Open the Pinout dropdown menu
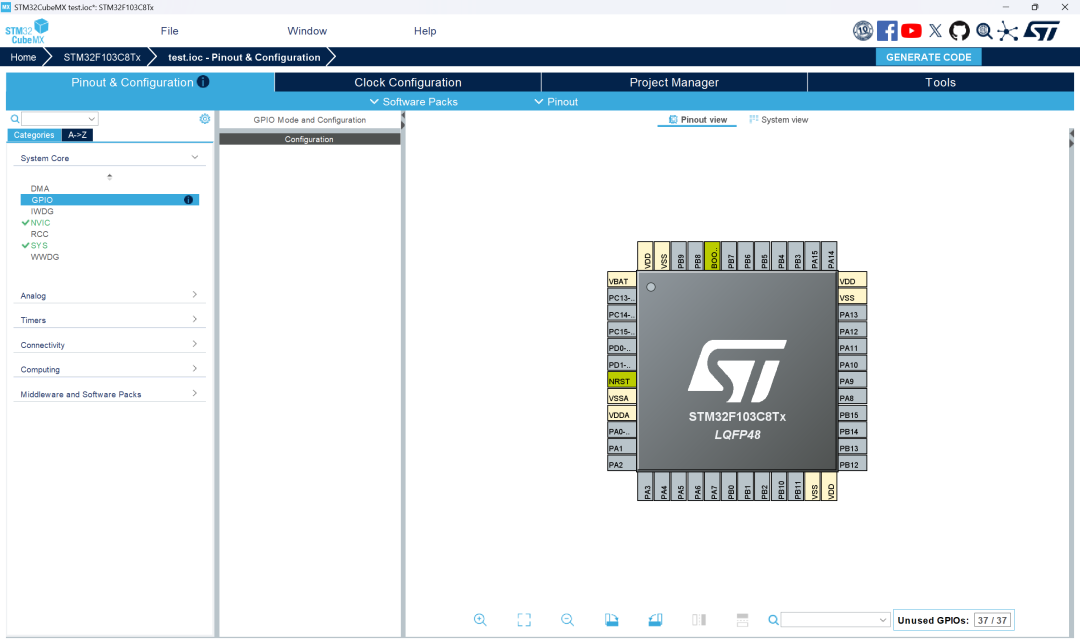Image resolution: width=1080 pixels, height=644 pixels. pyautogui.click(x=556, y=102)
